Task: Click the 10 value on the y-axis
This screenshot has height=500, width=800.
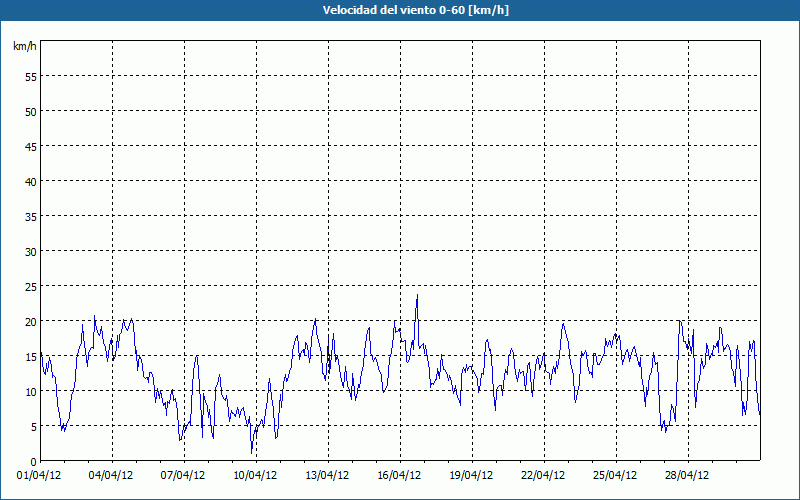Action: pos(31,391)
